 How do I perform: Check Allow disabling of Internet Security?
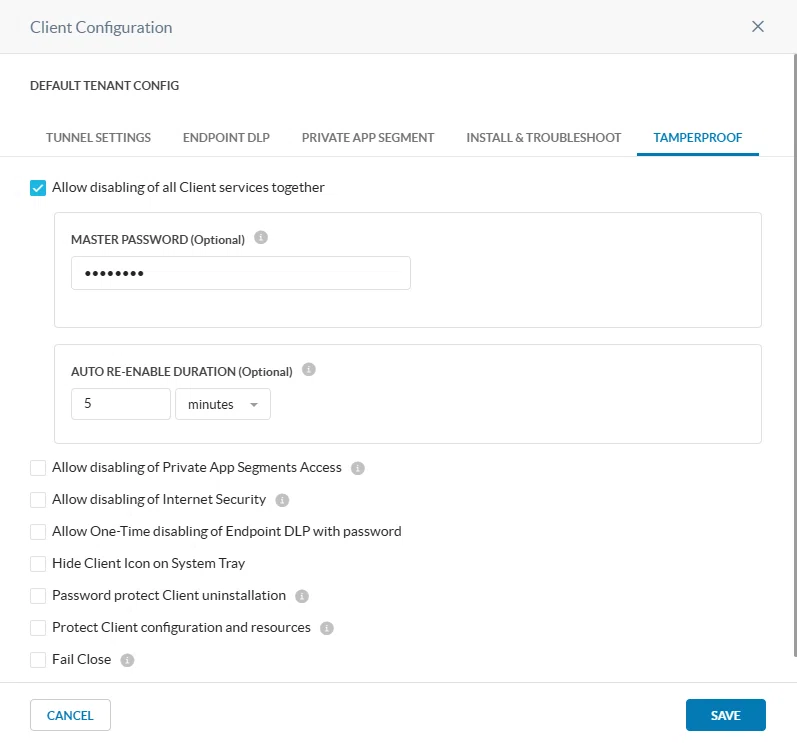tap(38, 500)
